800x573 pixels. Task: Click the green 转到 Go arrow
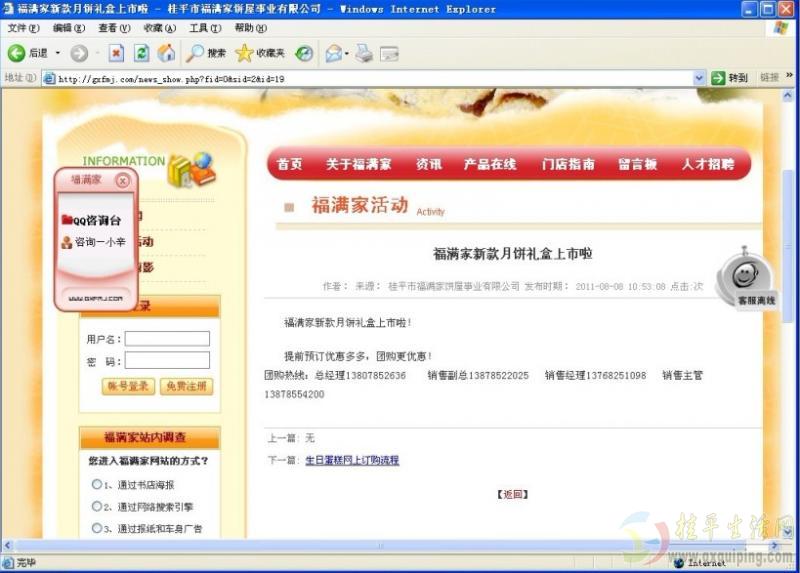pos(718,78)
